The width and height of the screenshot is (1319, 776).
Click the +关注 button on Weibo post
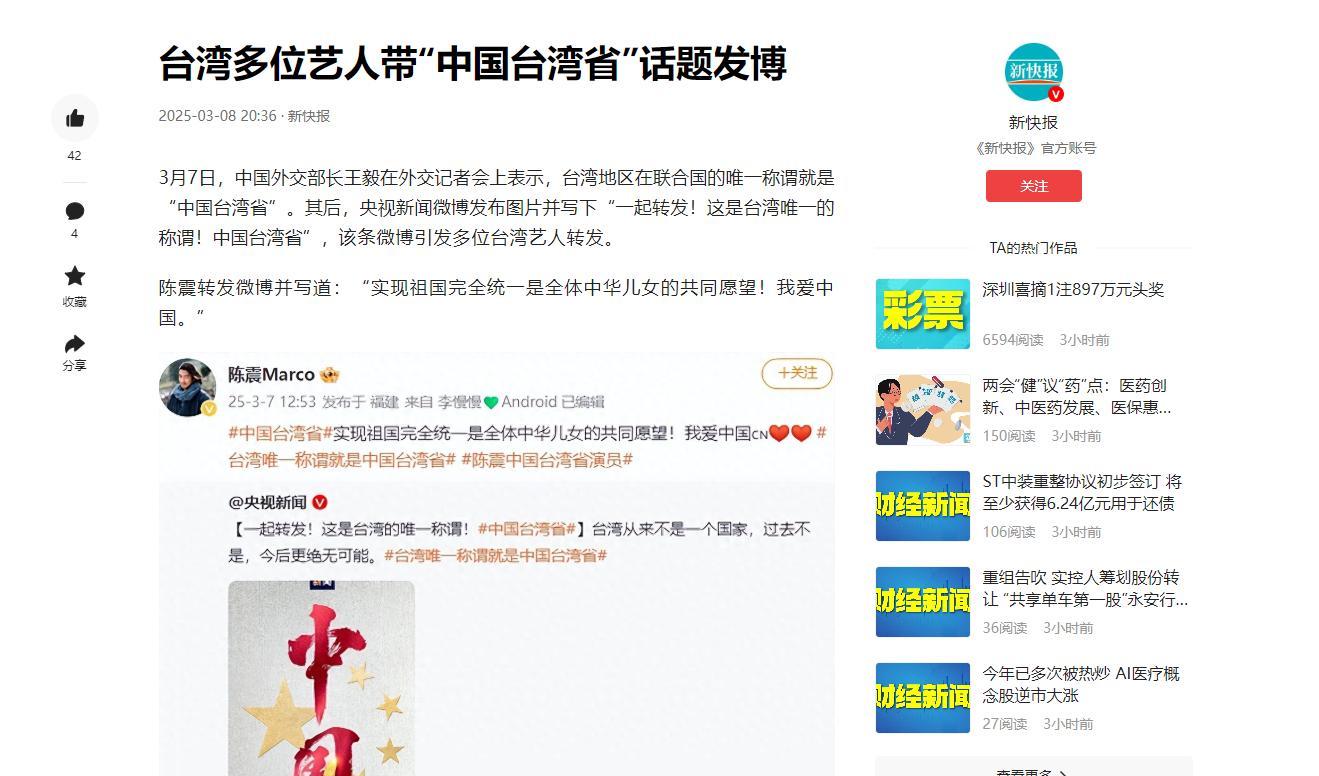tap(797, 374)
